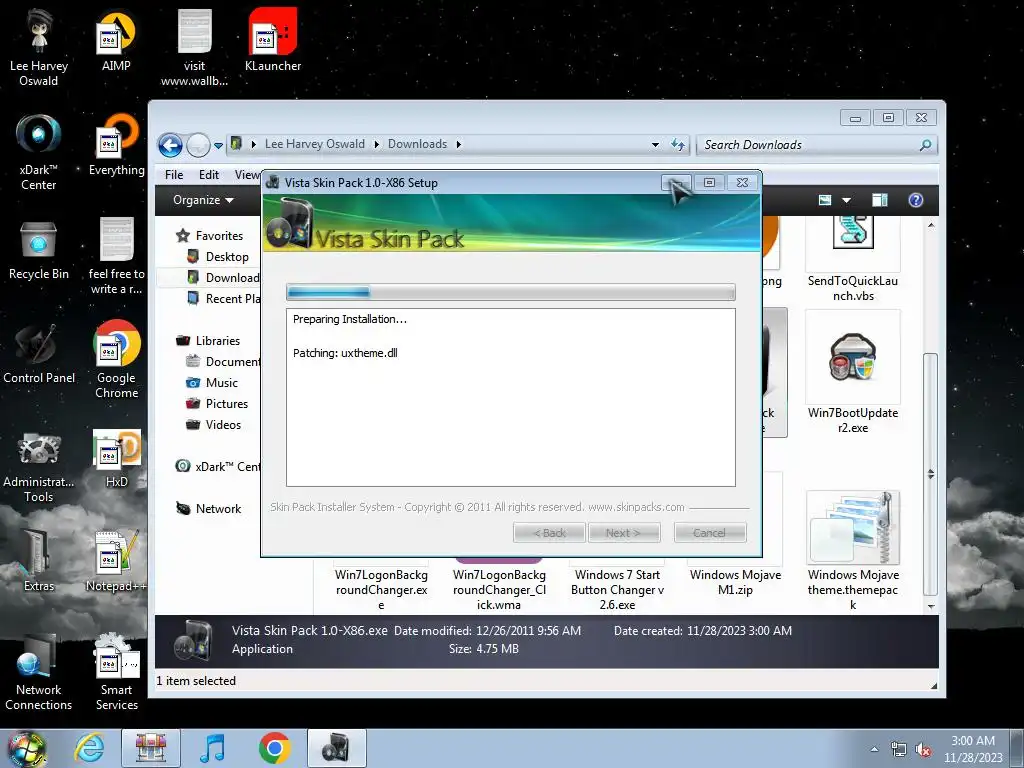Viewport: 1024px width, 768px height.
Task: Open the Smart Services desktop icon
Action: coord(117,673)
